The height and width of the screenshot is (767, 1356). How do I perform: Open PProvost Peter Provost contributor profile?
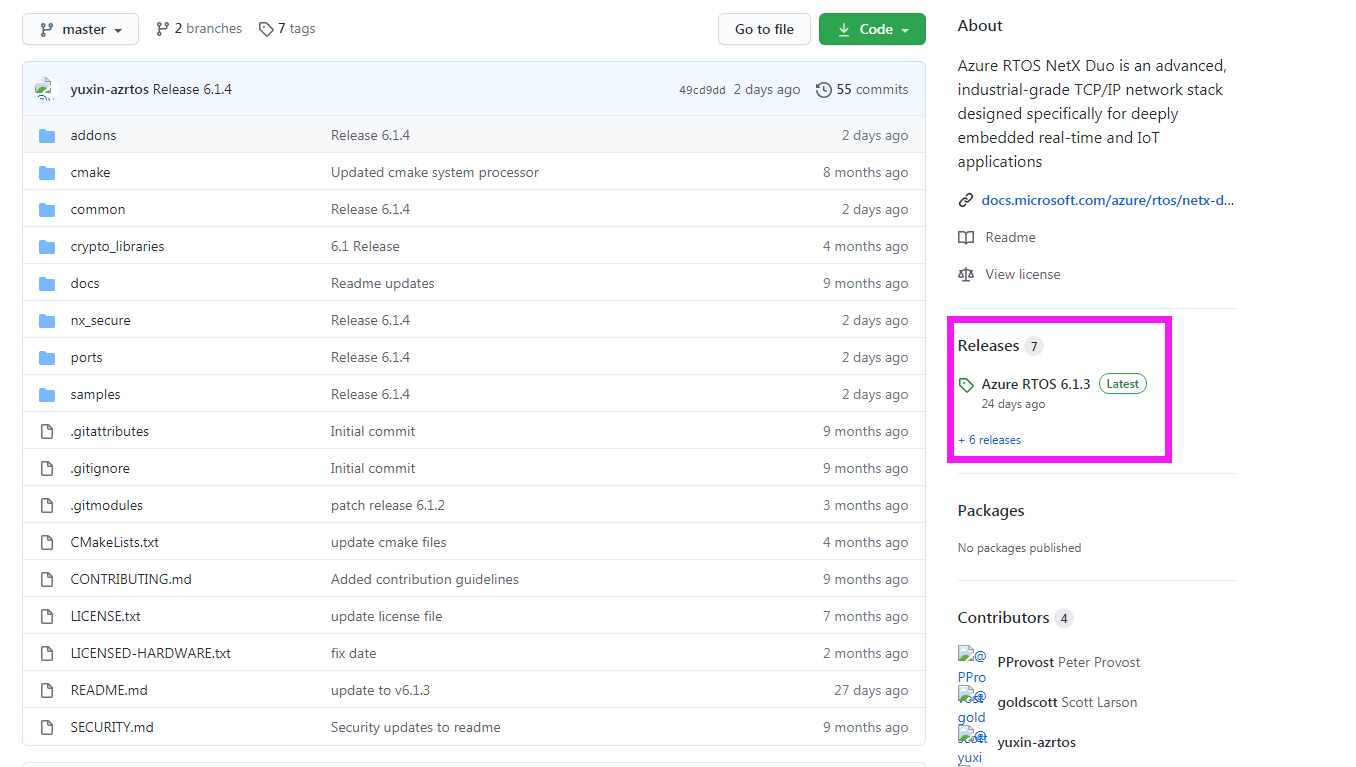1069,662
